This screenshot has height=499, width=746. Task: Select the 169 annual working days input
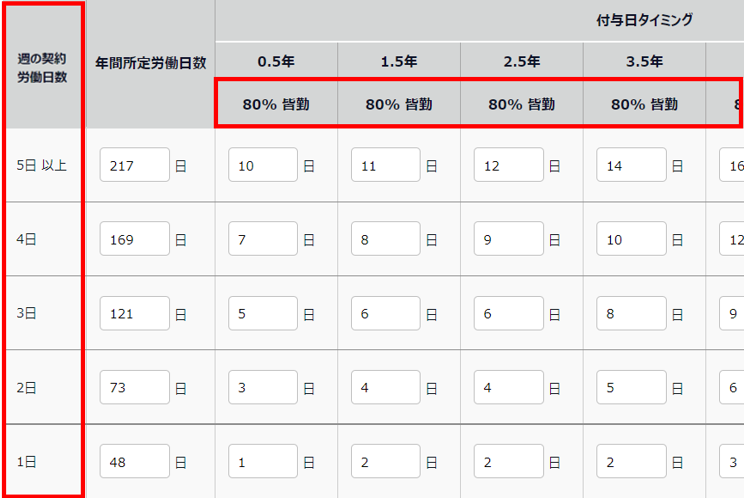[x=135, y=239]
